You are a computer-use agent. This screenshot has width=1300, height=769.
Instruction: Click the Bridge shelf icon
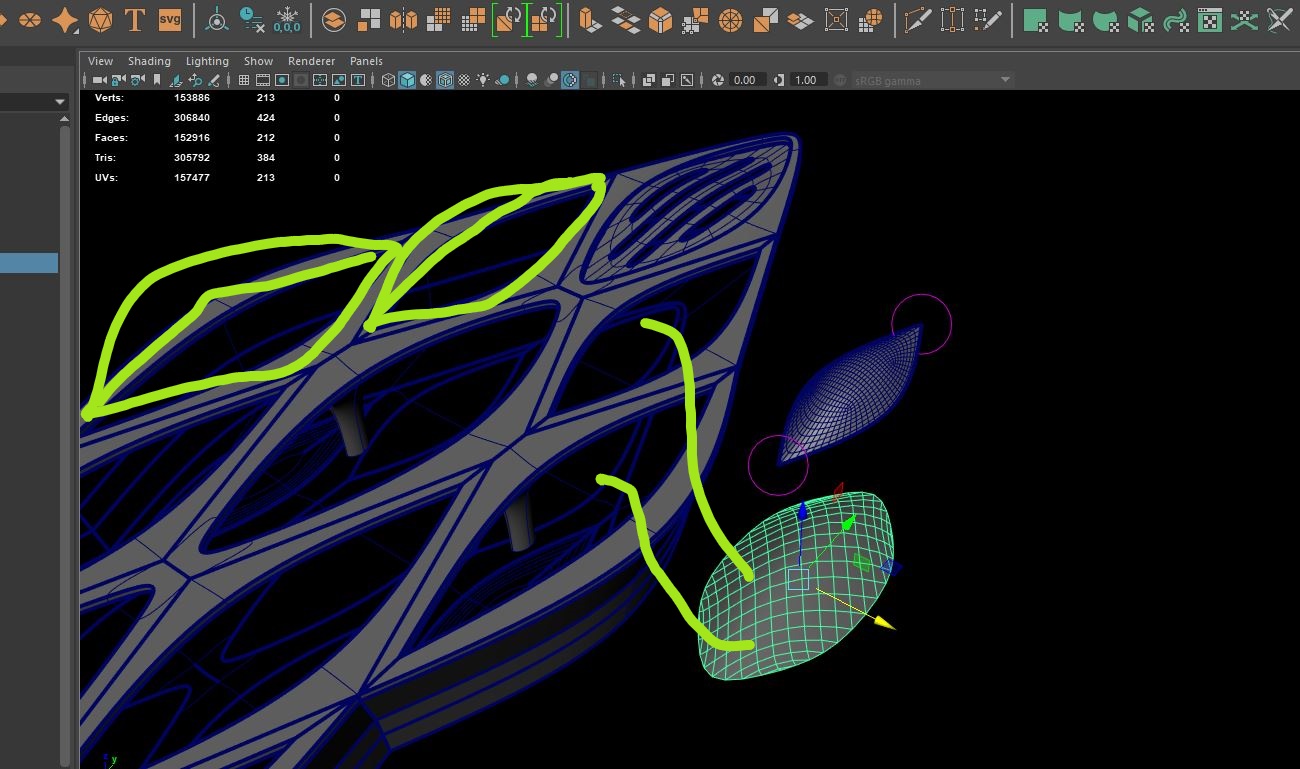[626, 19]
